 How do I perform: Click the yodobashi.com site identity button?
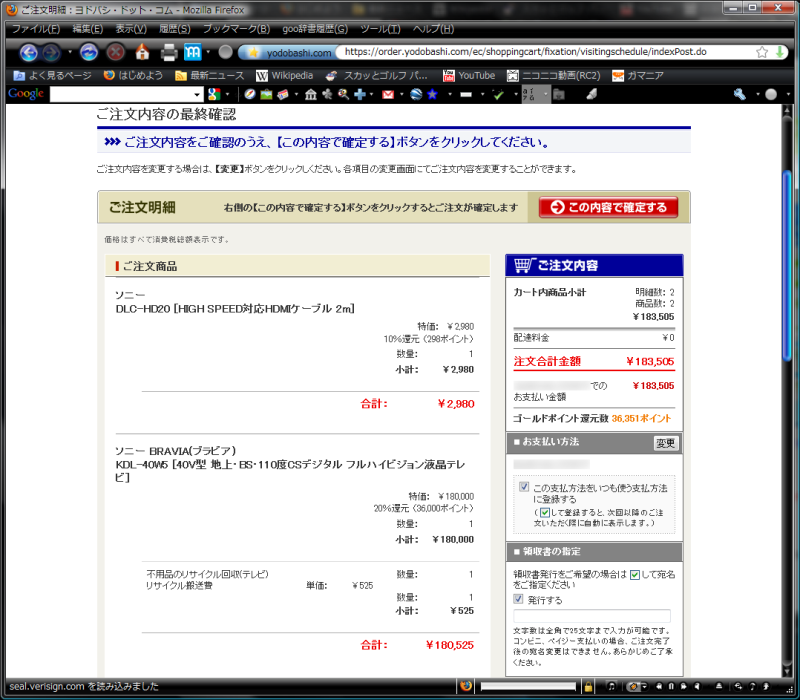click(x=288, y=53)
